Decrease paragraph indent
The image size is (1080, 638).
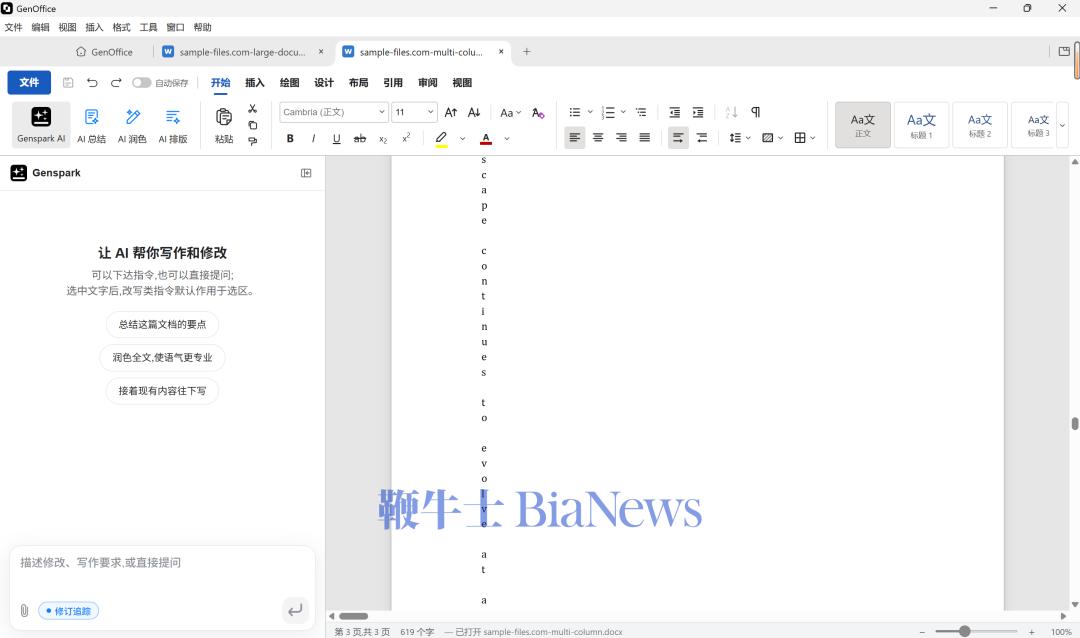click(x=675, y=112)
